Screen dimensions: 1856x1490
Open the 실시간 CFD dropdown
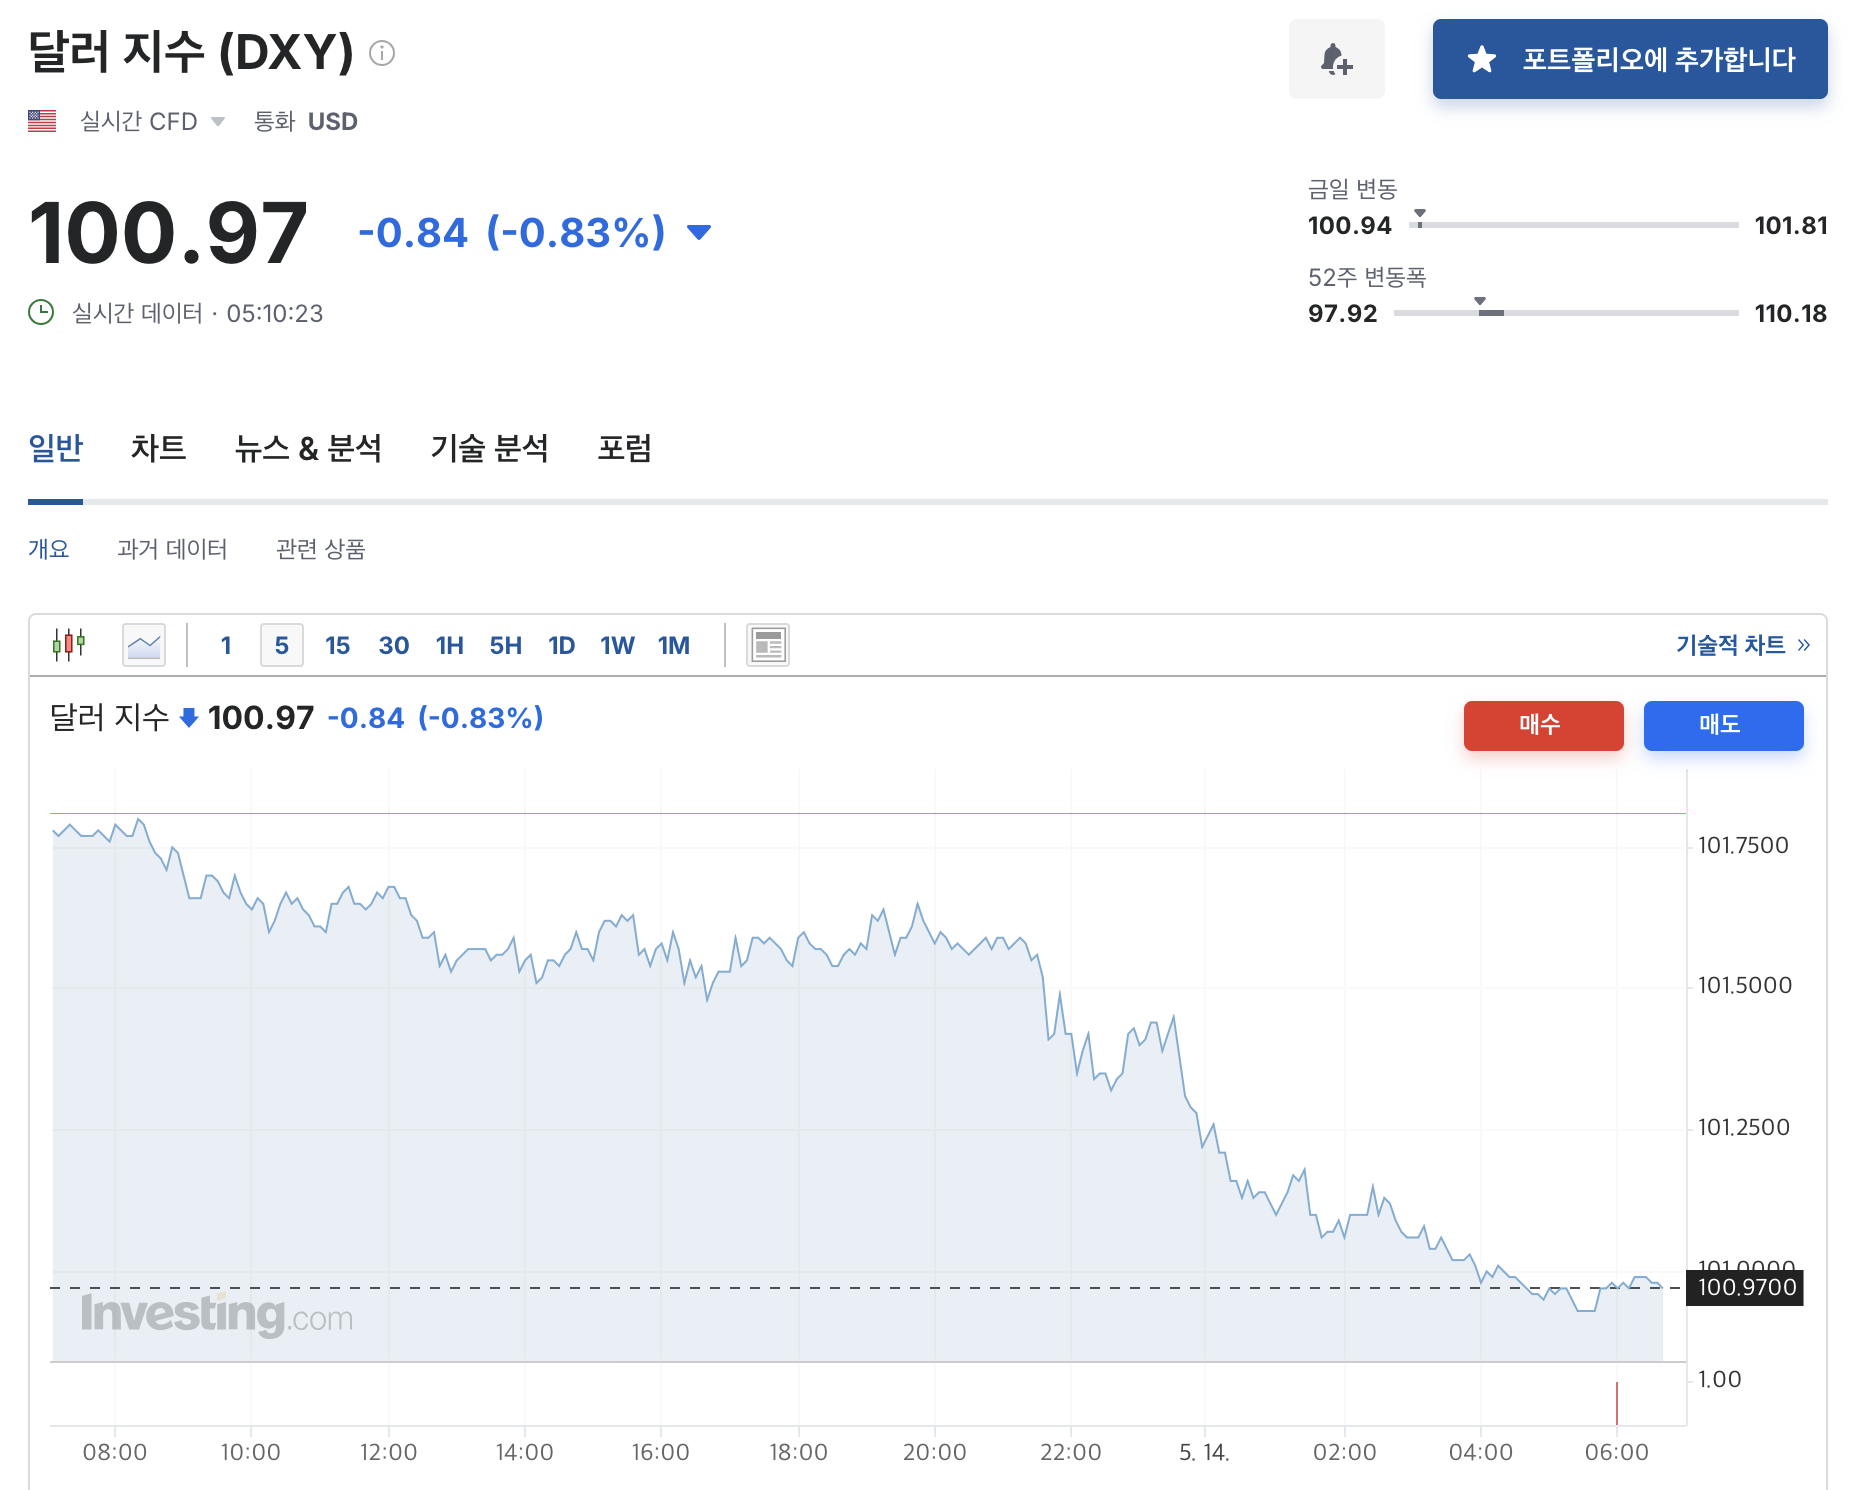[152, 121]
